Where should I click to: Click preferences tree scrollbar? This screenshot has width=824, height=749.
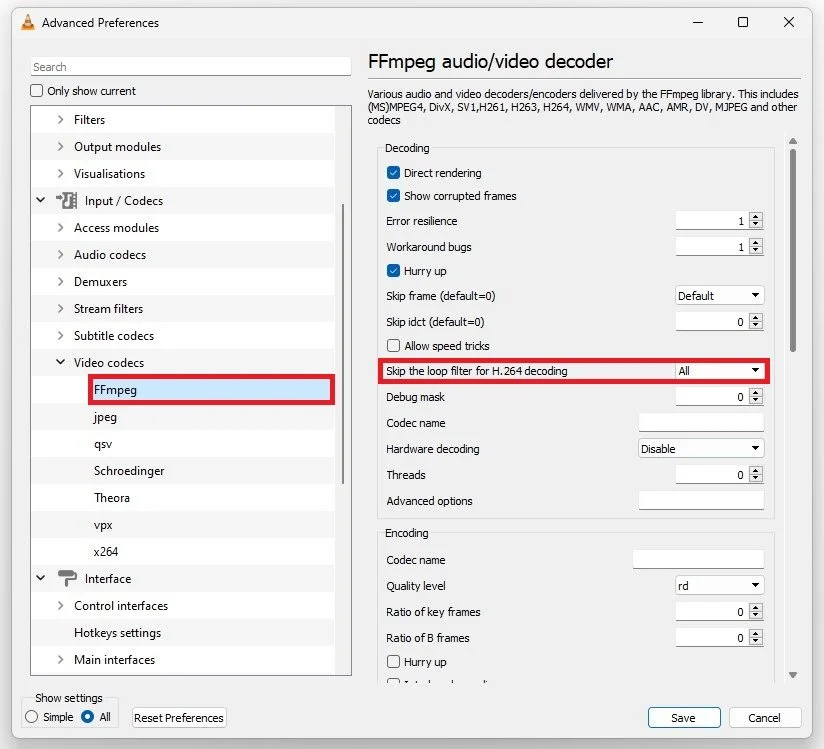[x=343, y=343]
